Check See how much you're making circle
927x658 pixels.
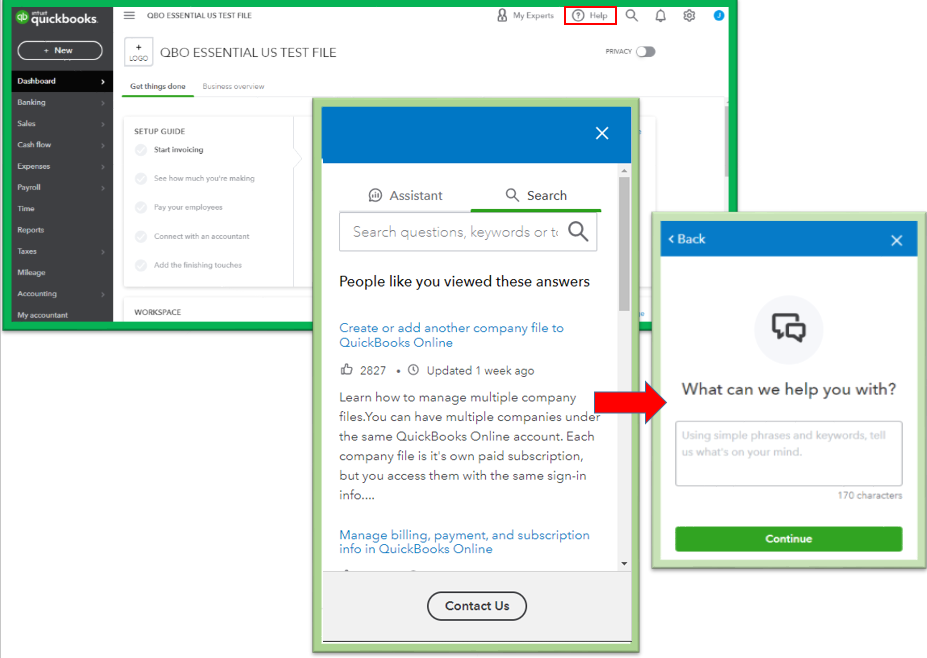[141, 179]
